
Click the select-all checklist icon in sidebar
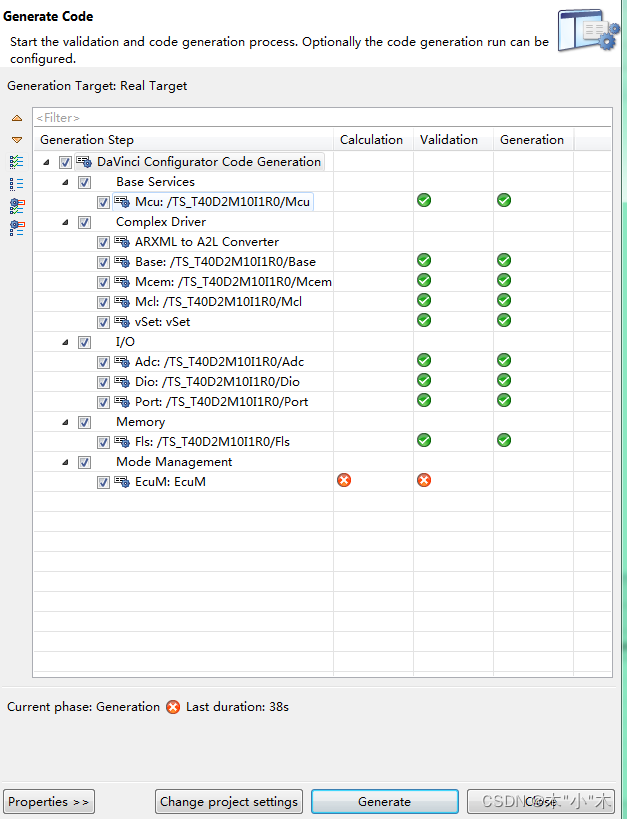tap(17, 161)
